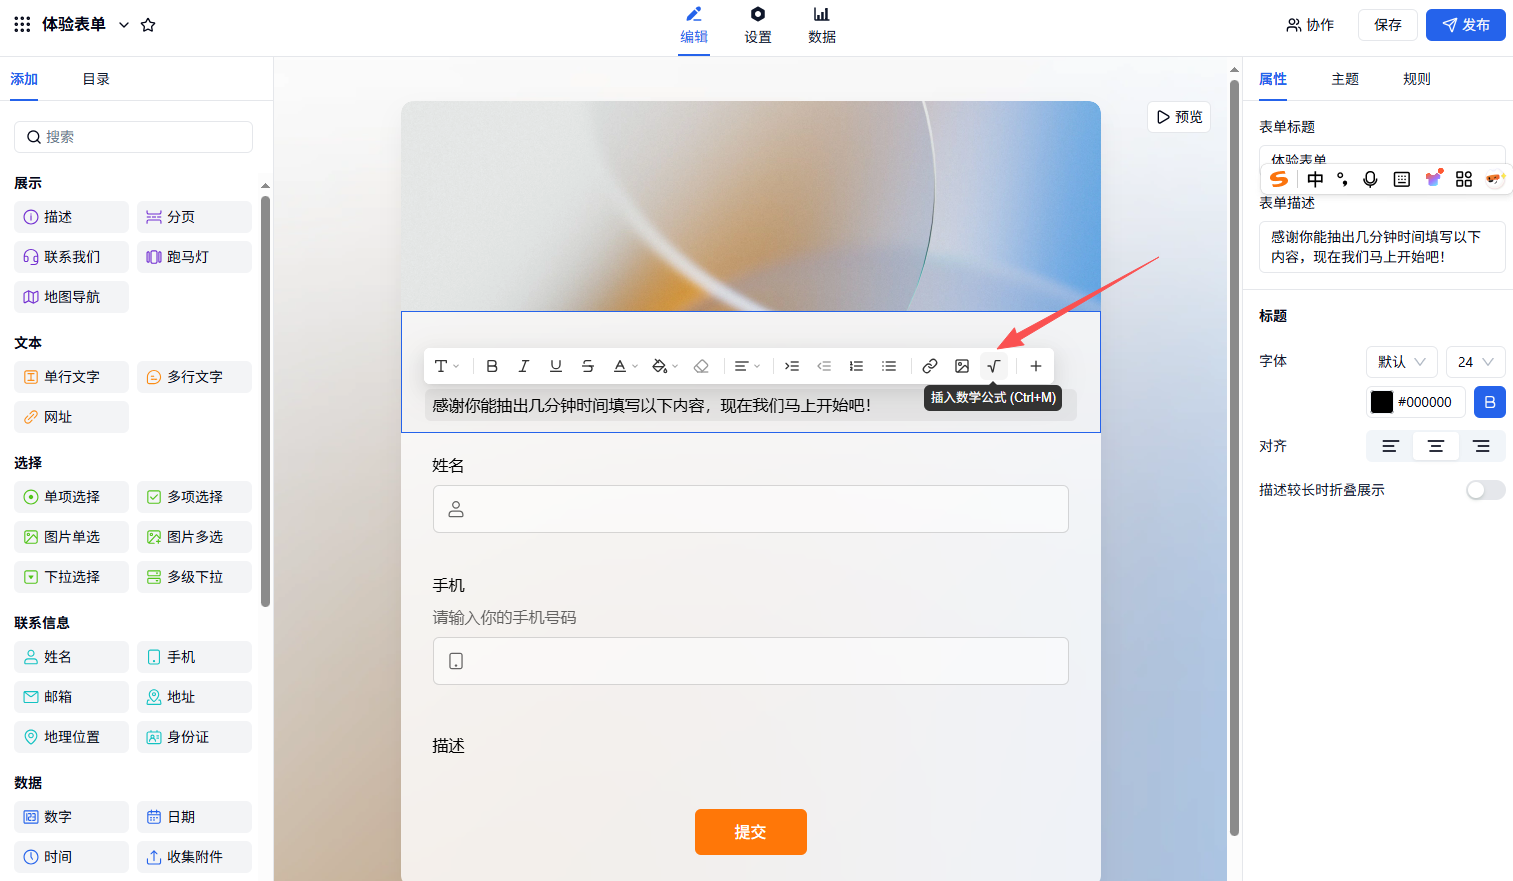Expand the form name dropdown chevron
Viewport: 1513px width, 881px height.
(x=124, y=25)
